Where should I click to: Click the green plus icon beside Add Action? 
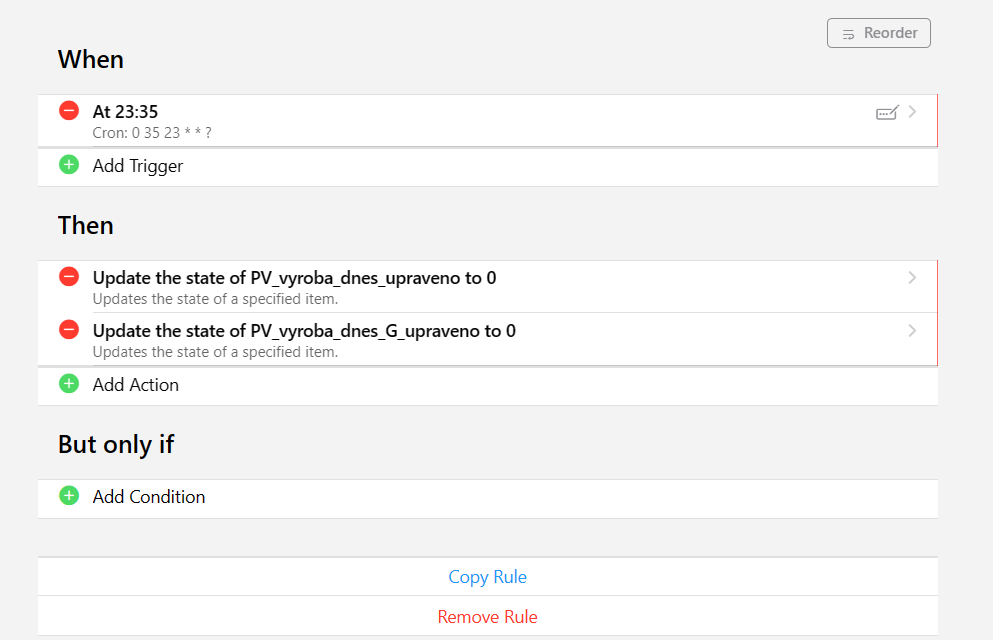pos(69,384)
